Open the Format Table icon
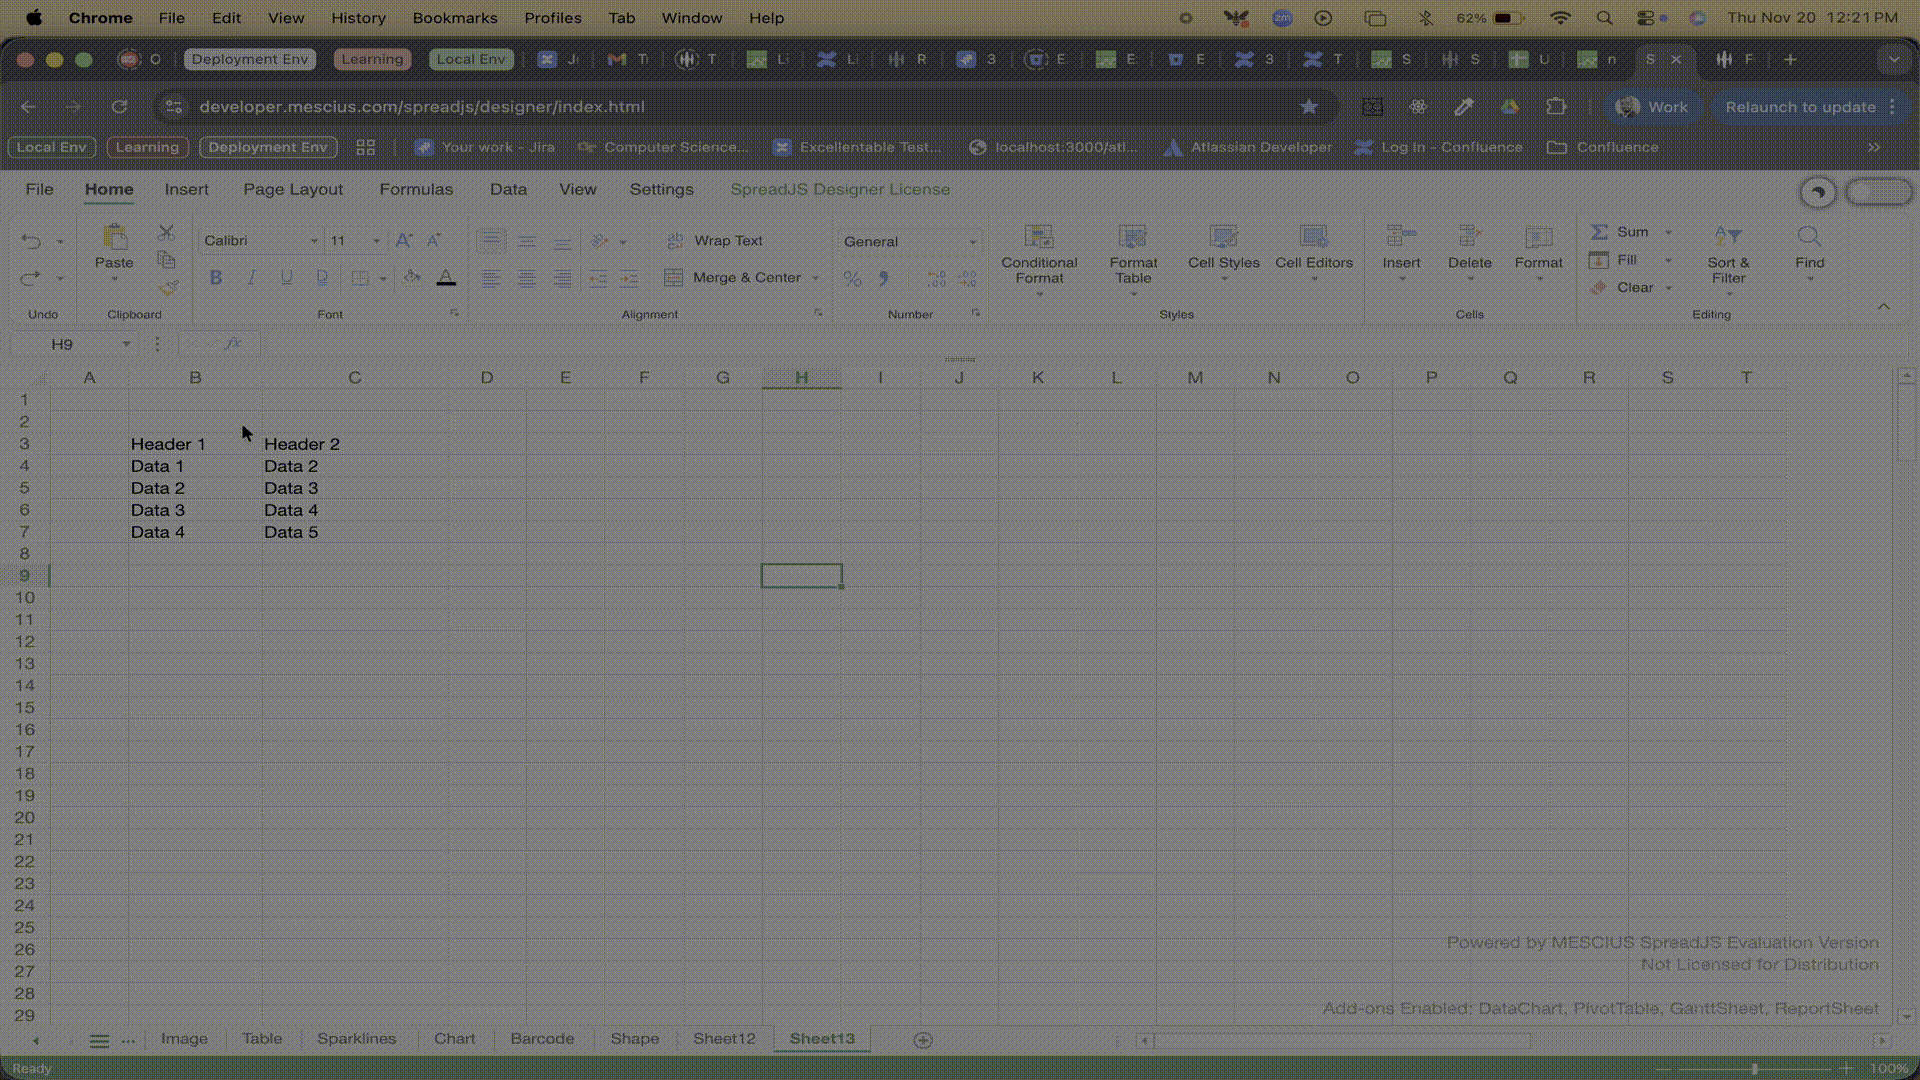The image size is (1920, 1080). point(1132,237)
